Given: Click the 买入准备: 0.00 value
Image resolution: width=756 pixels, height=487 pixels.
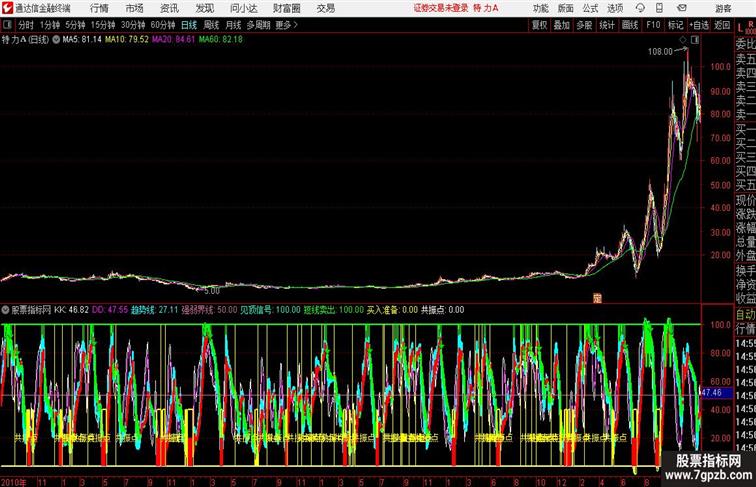Looking at the screenshot, I should [x=392, y=310].
